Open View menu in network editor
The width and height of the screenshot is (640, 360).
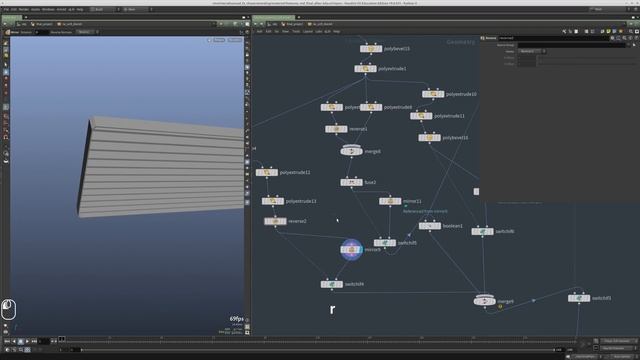coord(285,31)
